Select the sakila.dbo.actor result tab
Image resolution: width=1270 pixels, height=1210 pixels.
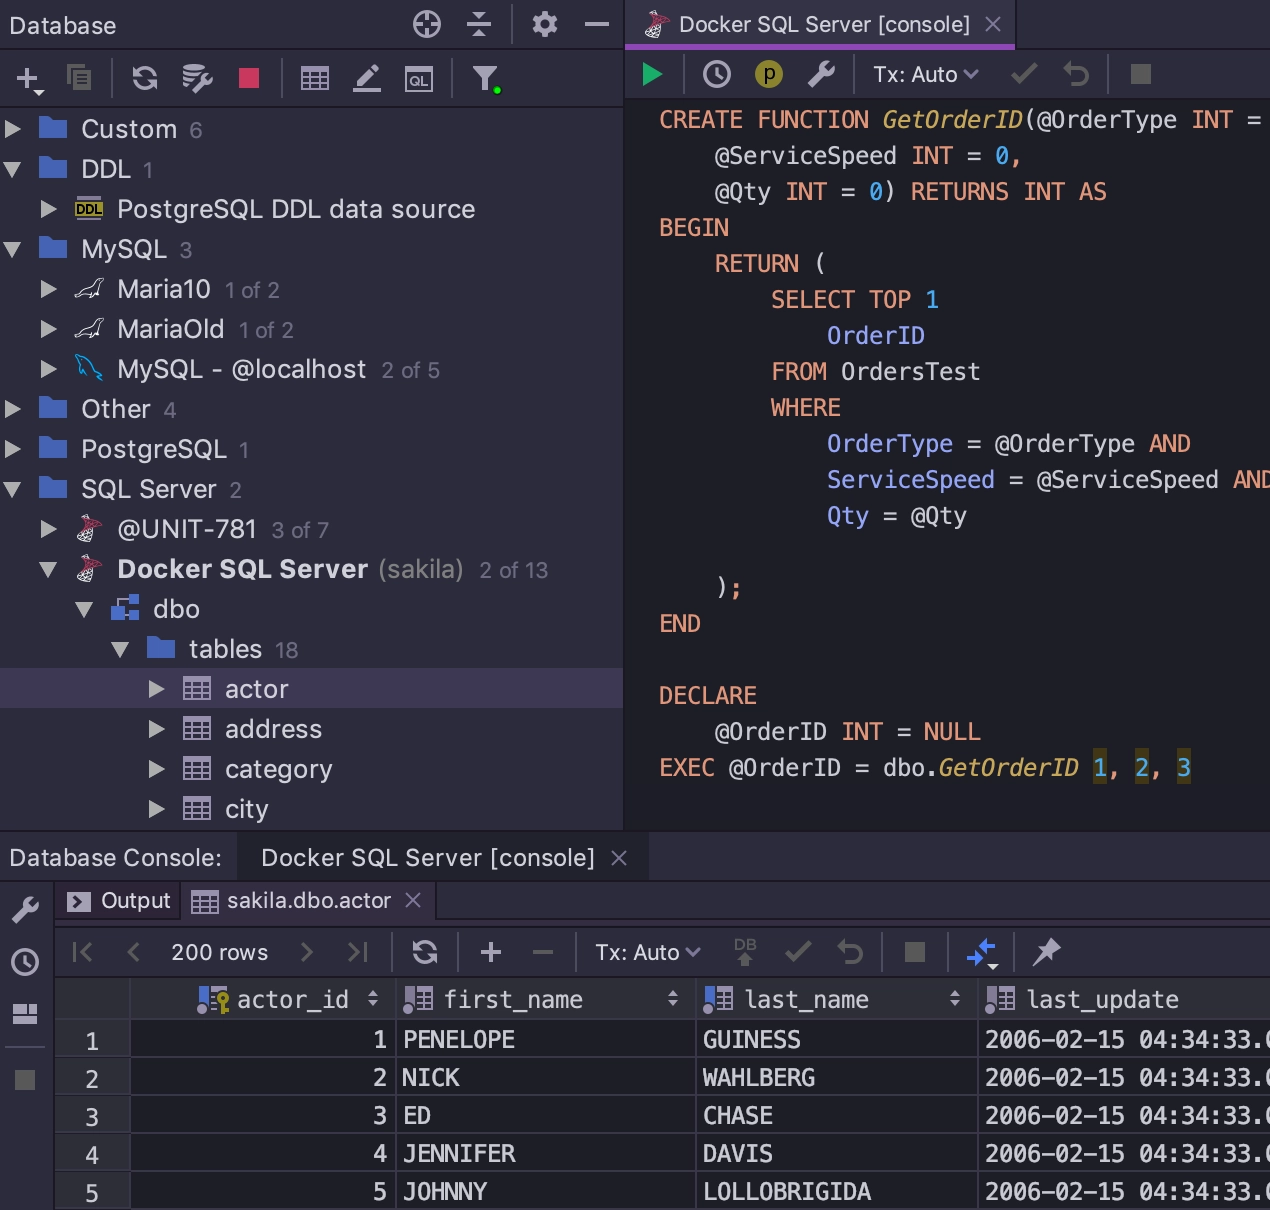(308, 900)
